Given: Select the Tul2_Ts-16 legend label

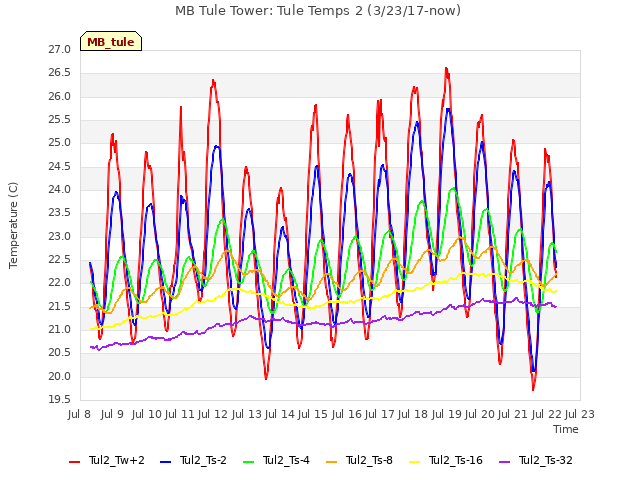Looking at the screenshot, I should pos(456,460).
